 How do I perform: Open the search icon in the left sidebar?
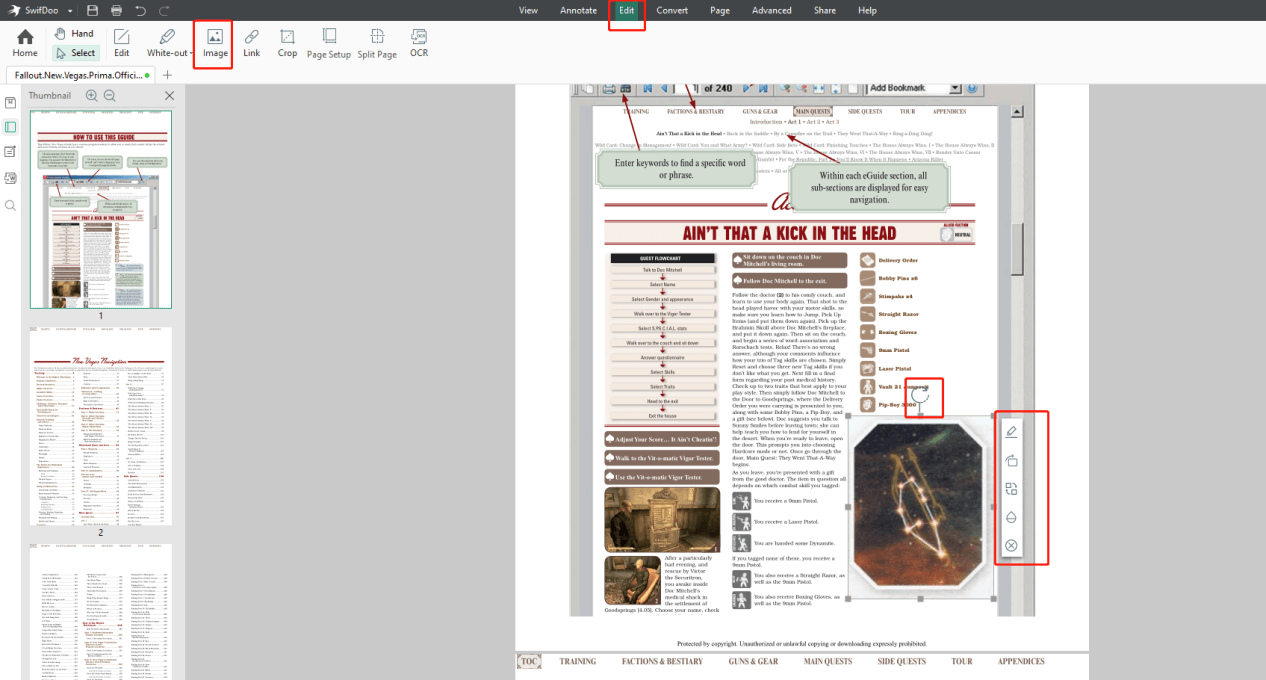click(12, 205)
